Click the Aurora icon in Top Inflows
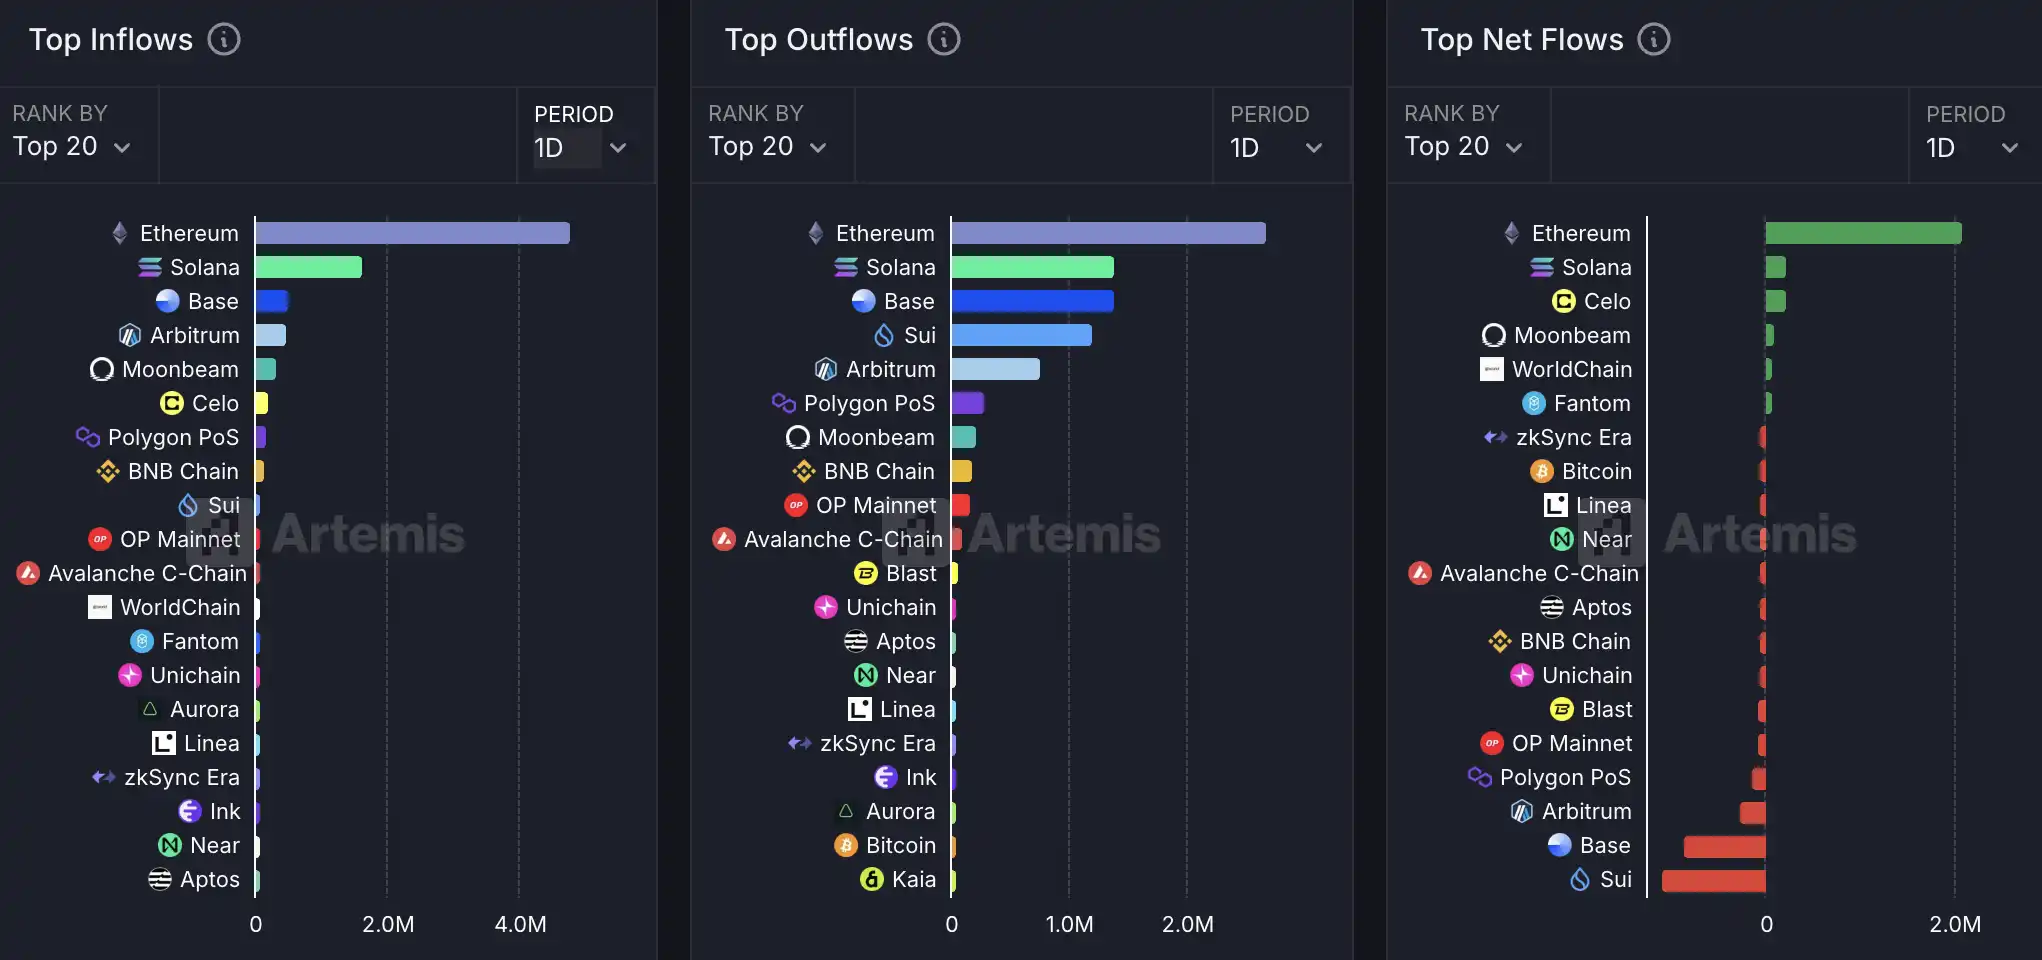The image size is (2042, 960). (150, 709)
